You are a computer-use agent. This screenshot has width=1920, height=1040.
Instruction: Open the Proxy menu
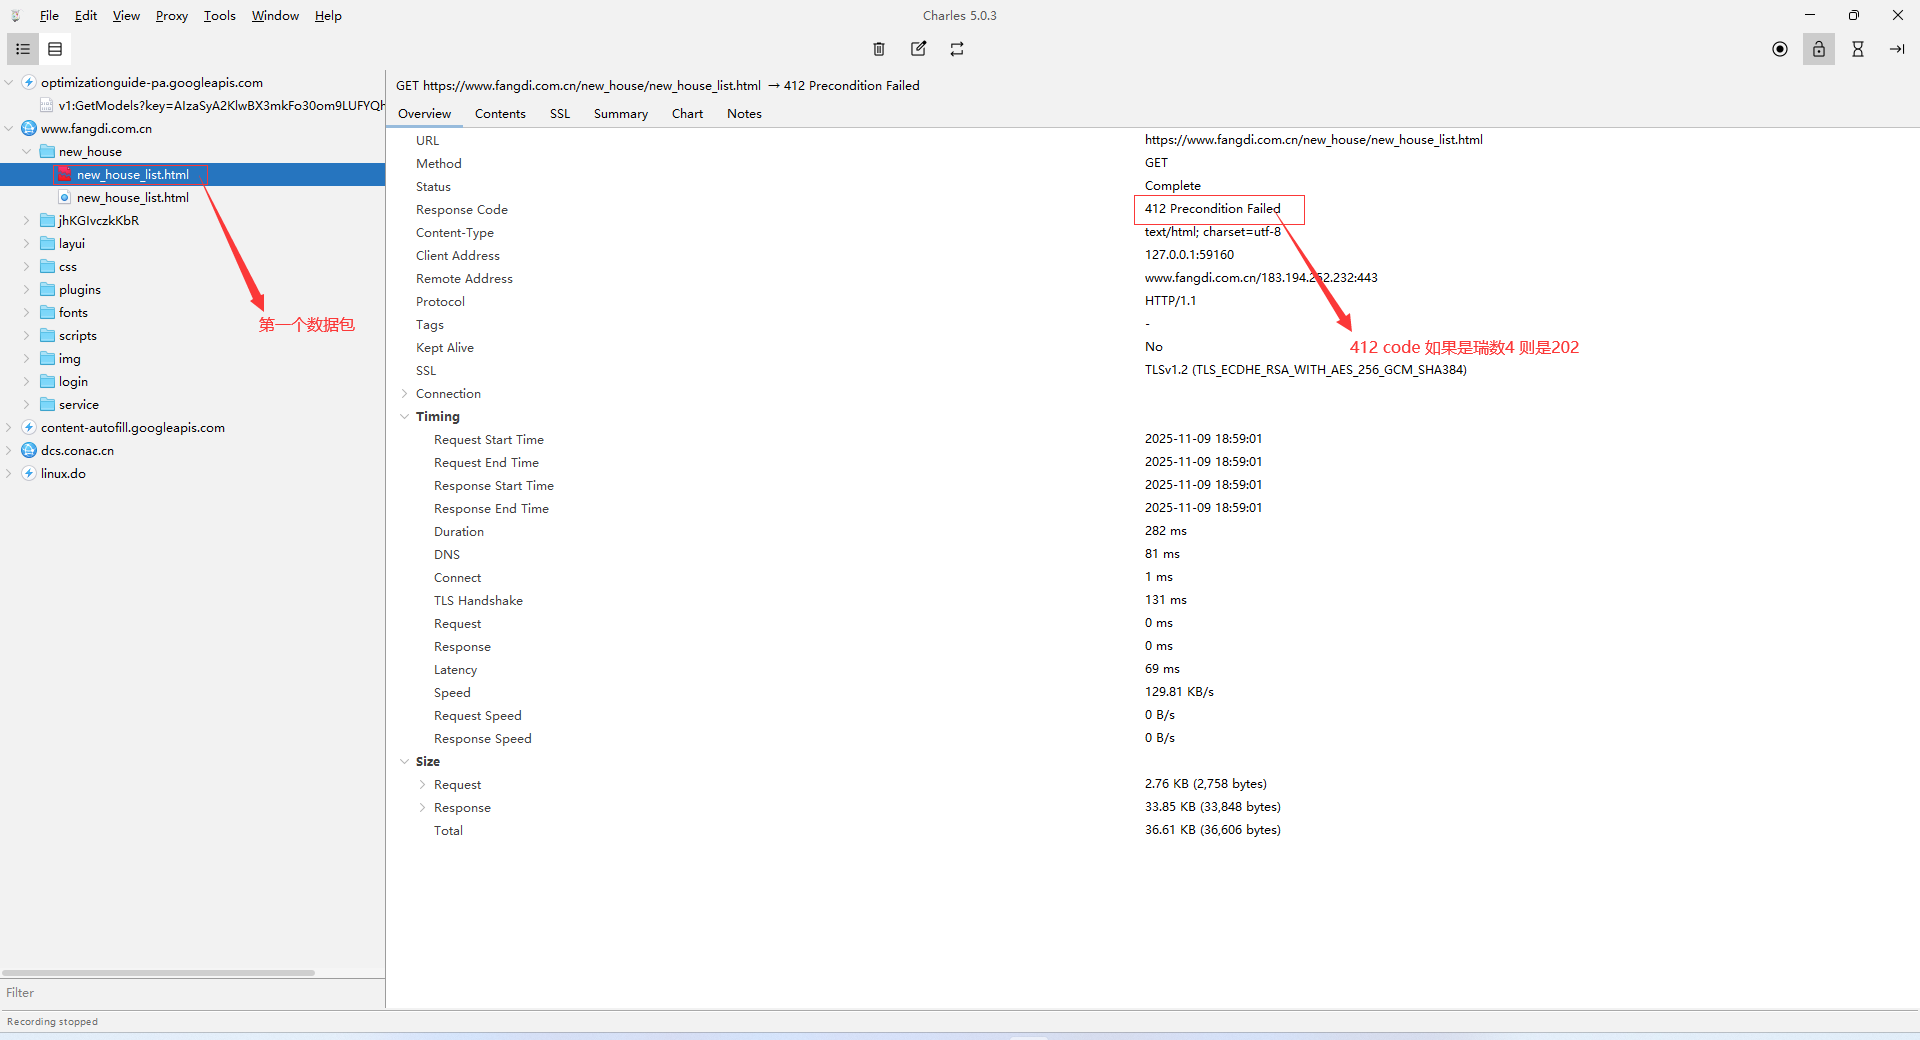172,16
